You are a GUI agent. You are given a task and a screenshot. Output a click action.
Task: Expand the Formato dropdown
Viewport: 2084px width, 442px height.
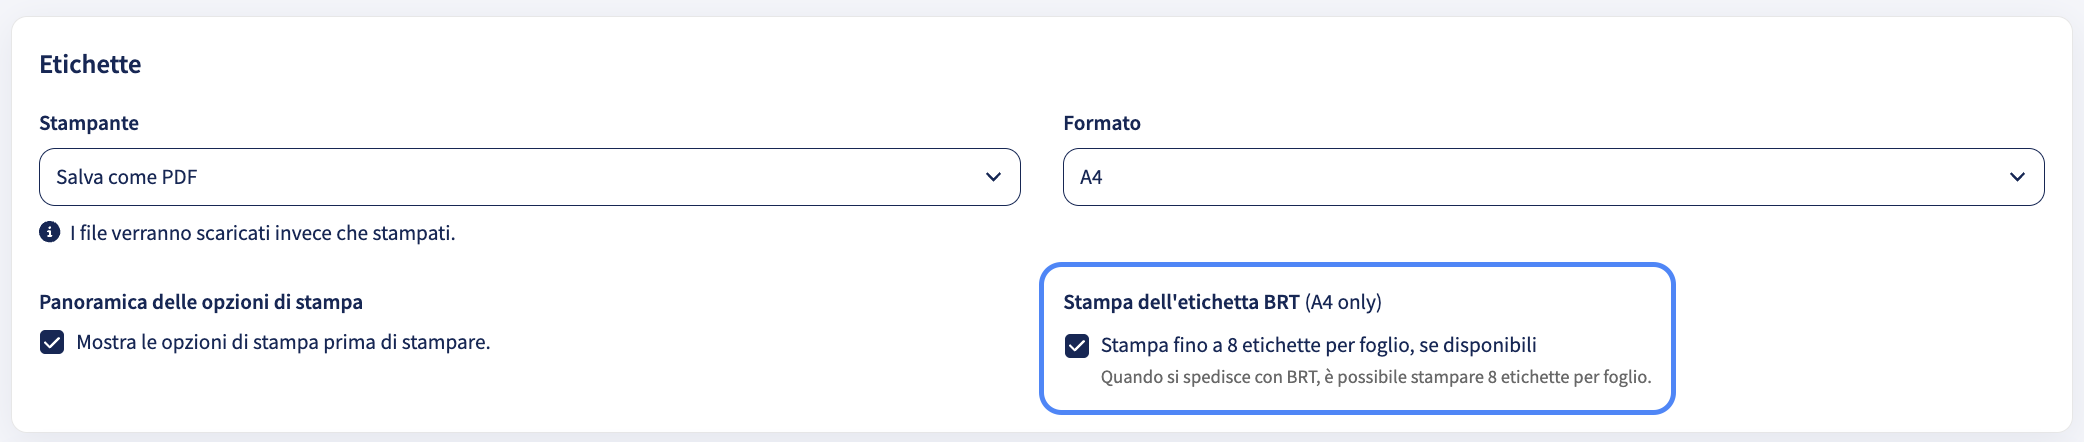1554,177
